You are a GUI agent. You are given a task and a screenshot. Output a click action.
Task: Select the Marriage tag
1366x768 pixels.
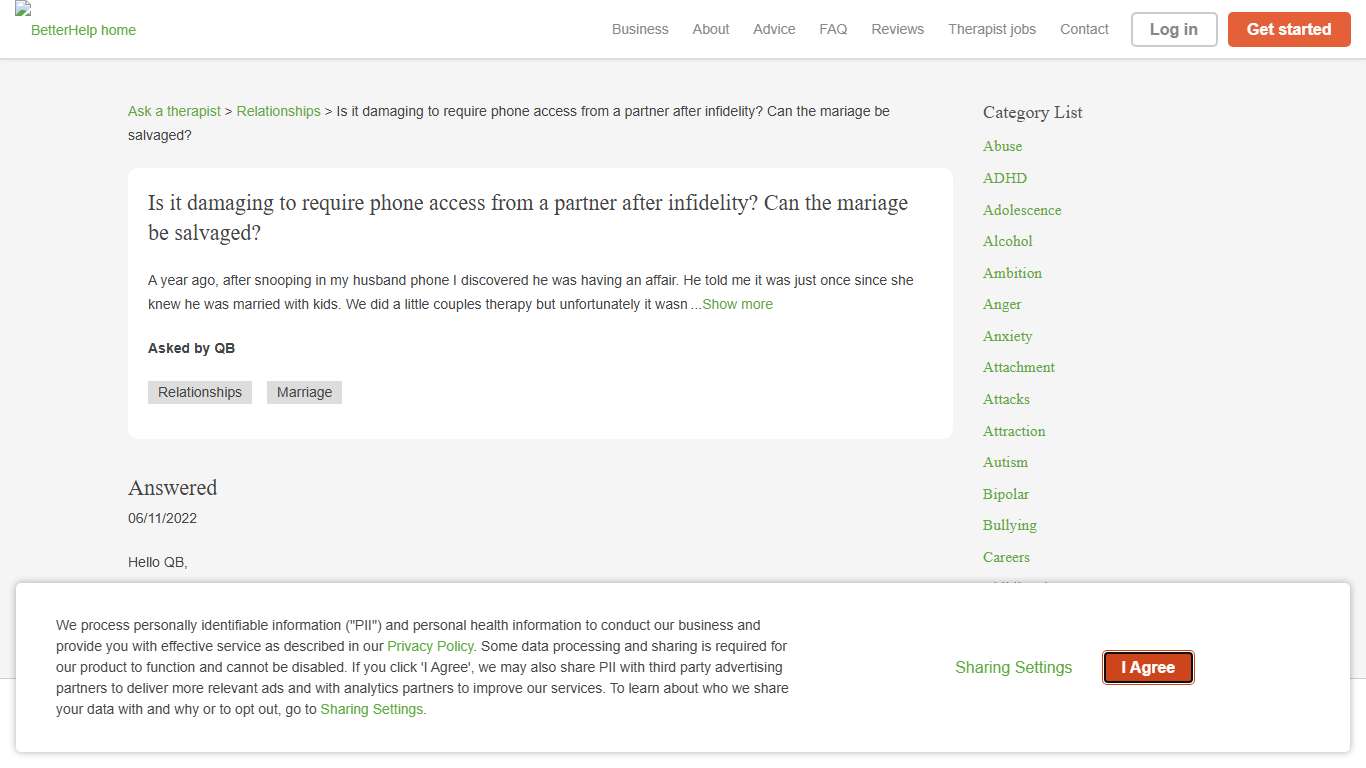click(304, 392)
